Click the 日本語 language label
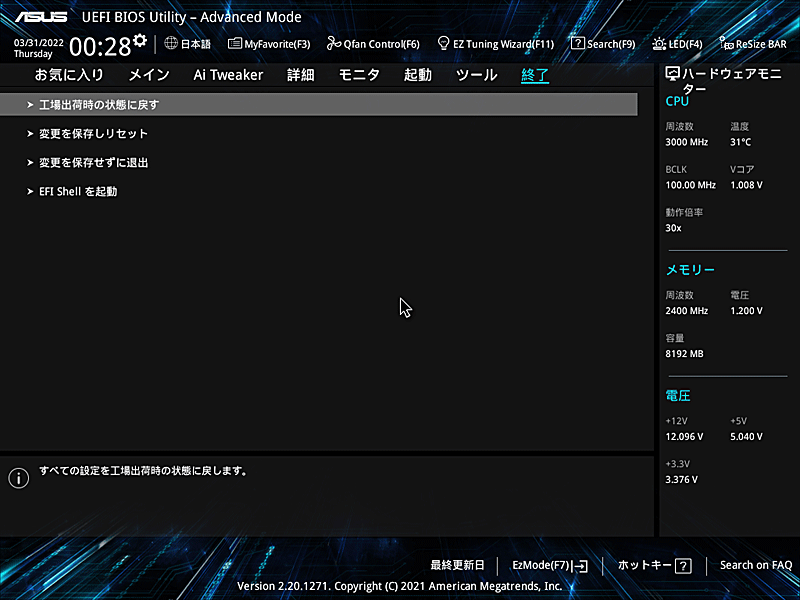 pos(196,44)
